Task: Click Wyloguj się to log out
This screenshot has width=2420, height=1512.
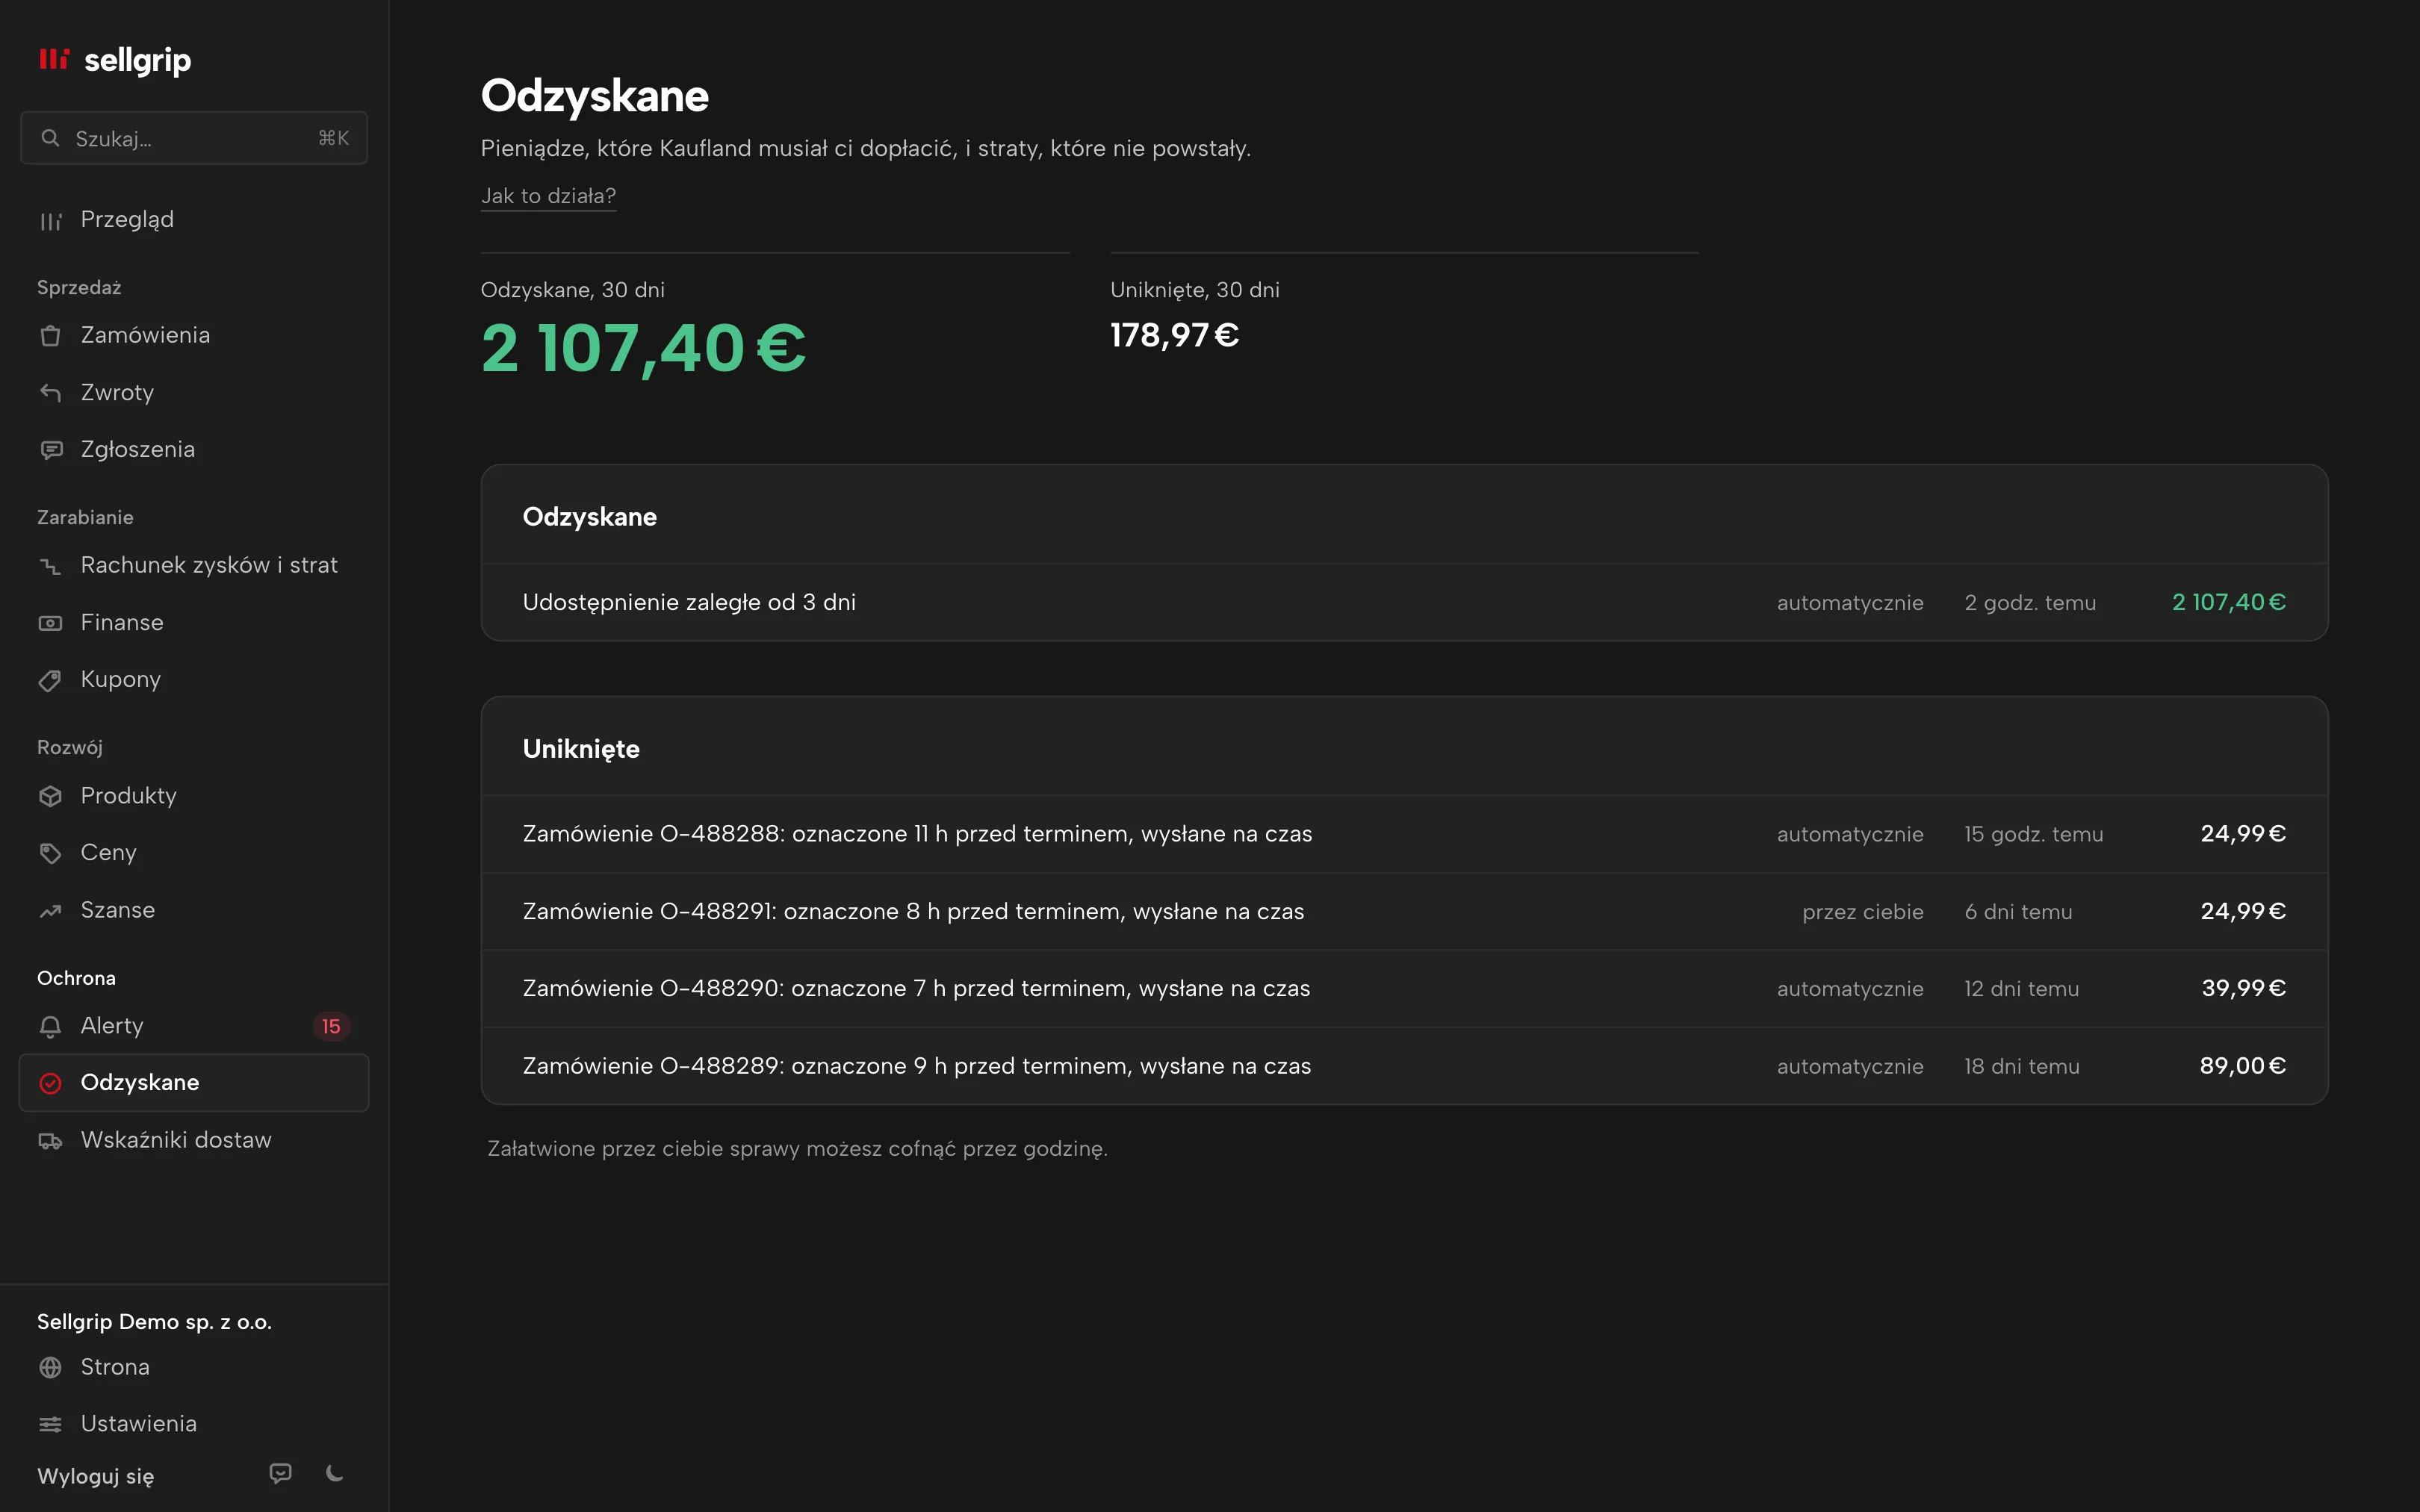Action: (96, 1476)
